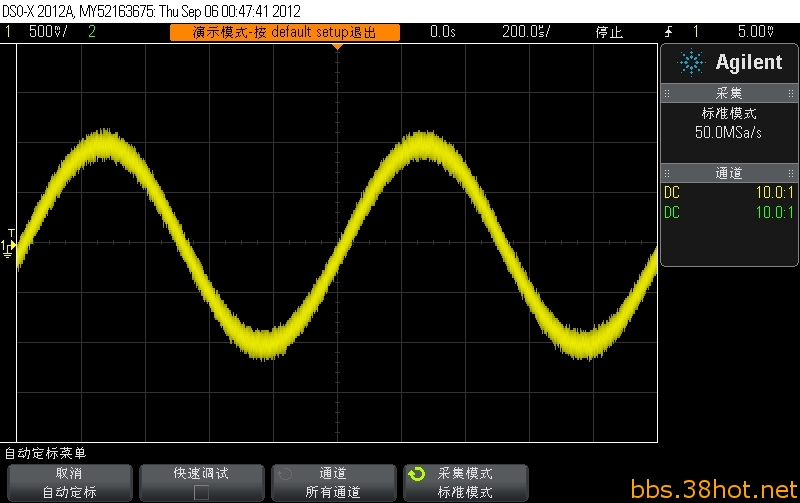This screenshot has height=503, width=800.
Task: Click the T trigger level marker
Action: coord(12,234)
